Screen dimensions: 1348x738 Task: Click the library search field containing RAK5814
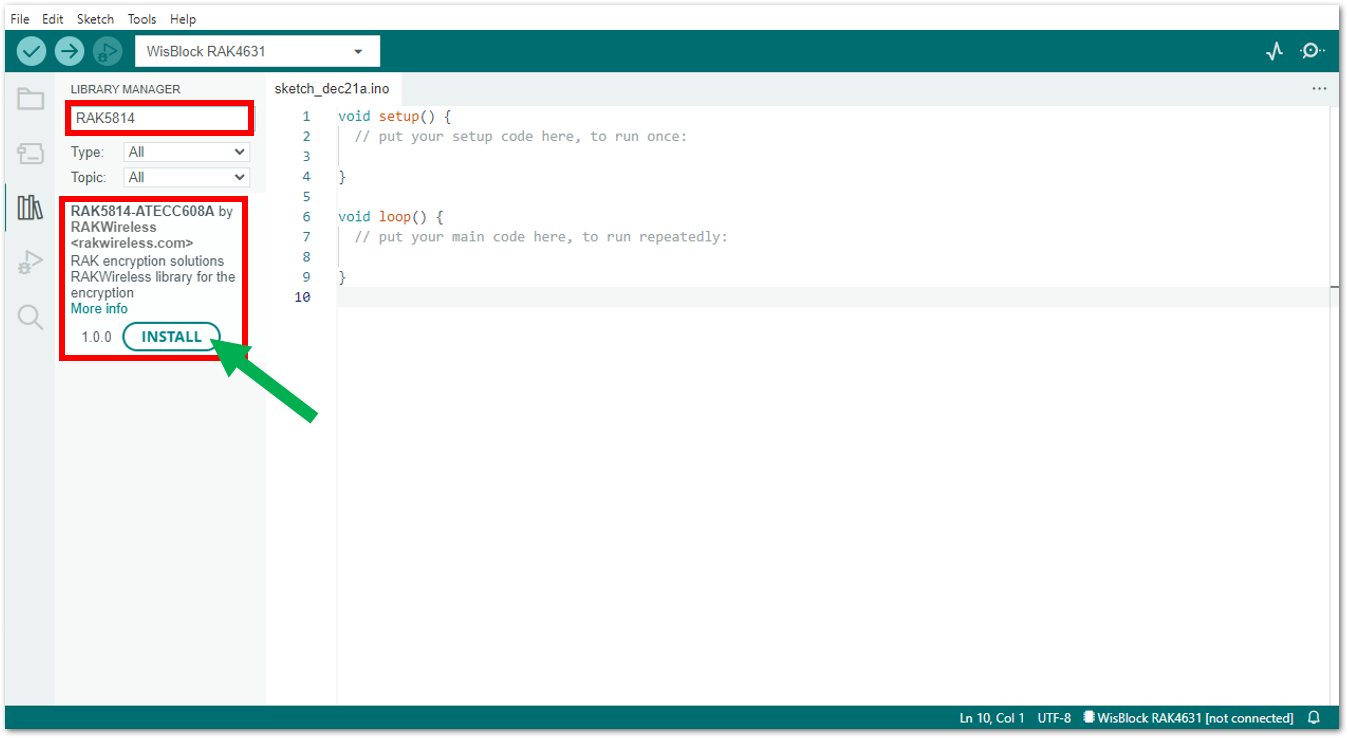159,118
